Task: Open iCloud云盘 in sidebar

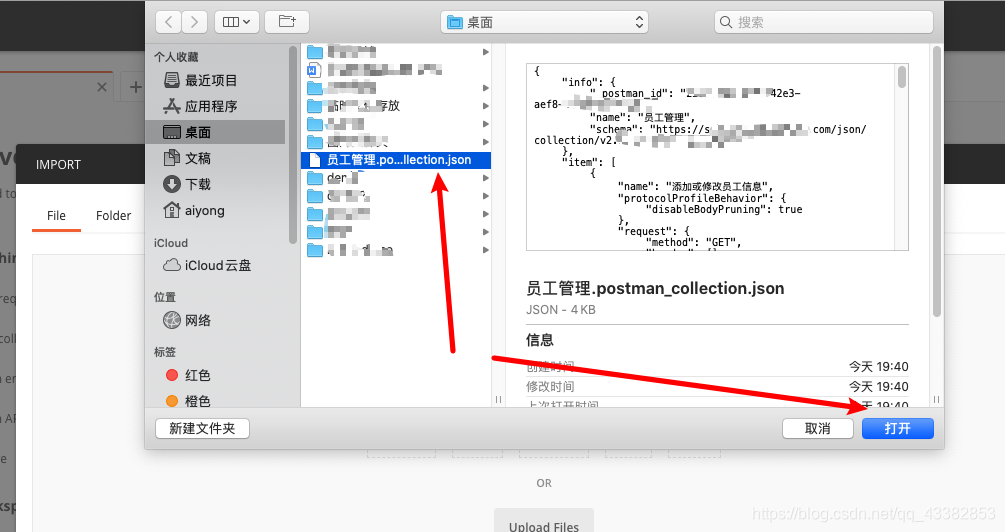Action: (217, 265)
